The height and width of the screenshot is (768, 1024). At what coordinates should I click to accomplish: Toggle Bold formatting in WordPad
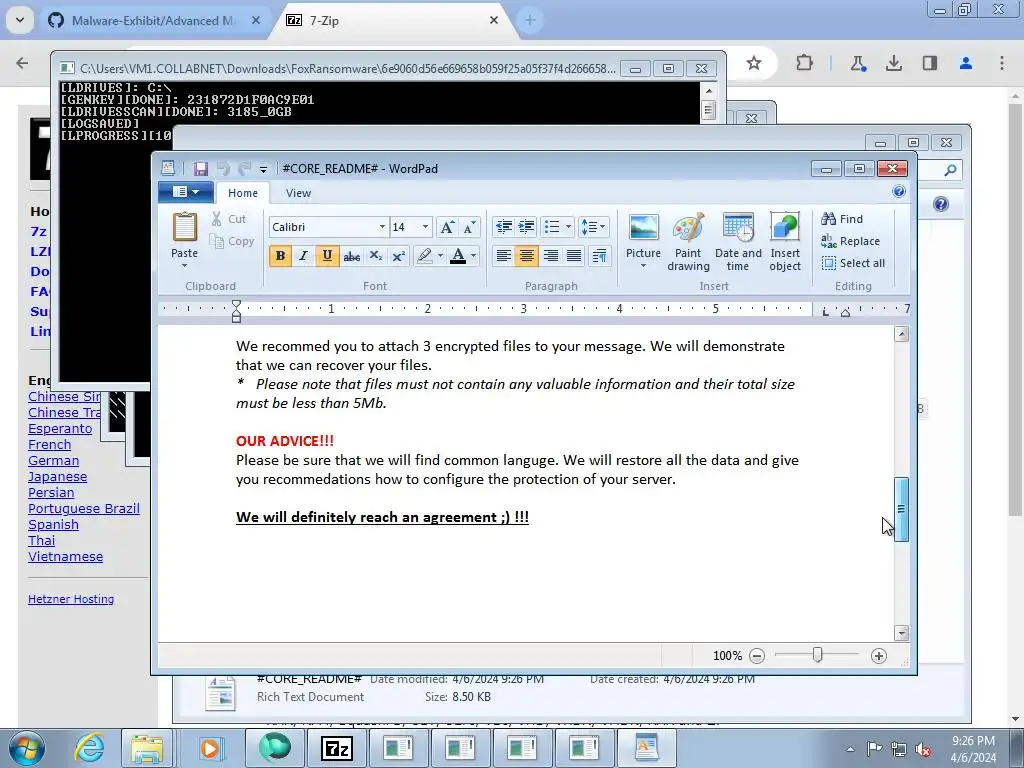click(x=280, y=255)
